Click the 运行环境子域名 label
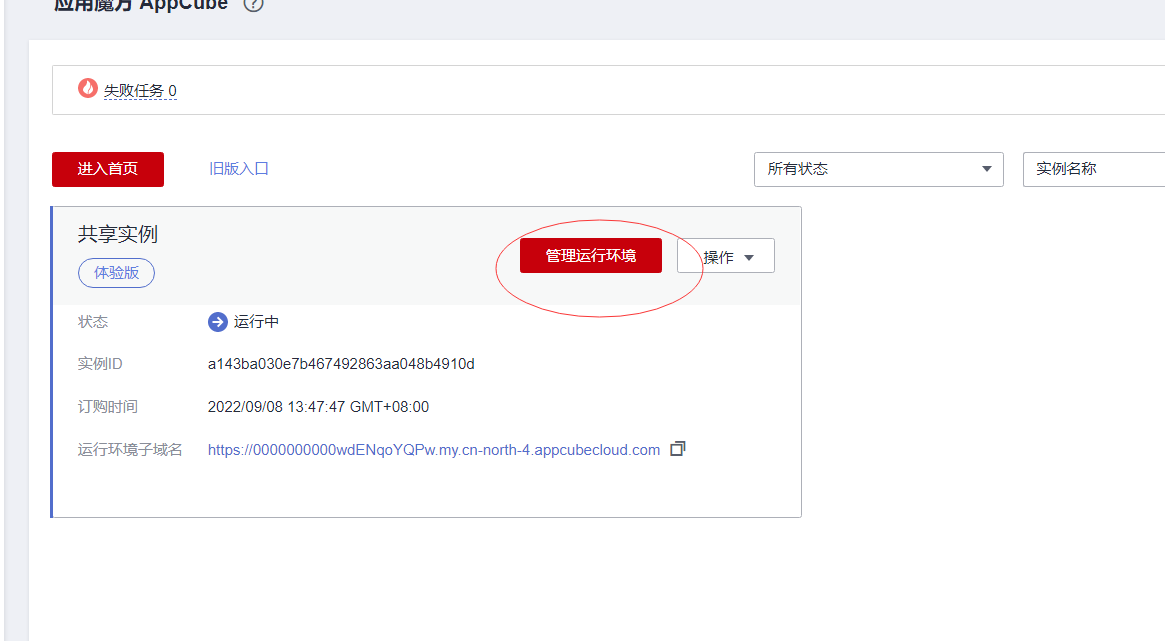The image size is (1165, 641). point(130,450)
